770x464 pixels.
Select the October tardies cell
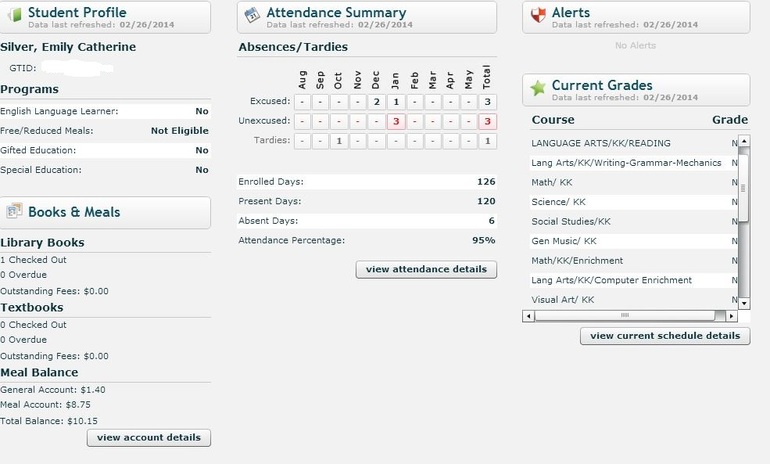click(338, 141)
